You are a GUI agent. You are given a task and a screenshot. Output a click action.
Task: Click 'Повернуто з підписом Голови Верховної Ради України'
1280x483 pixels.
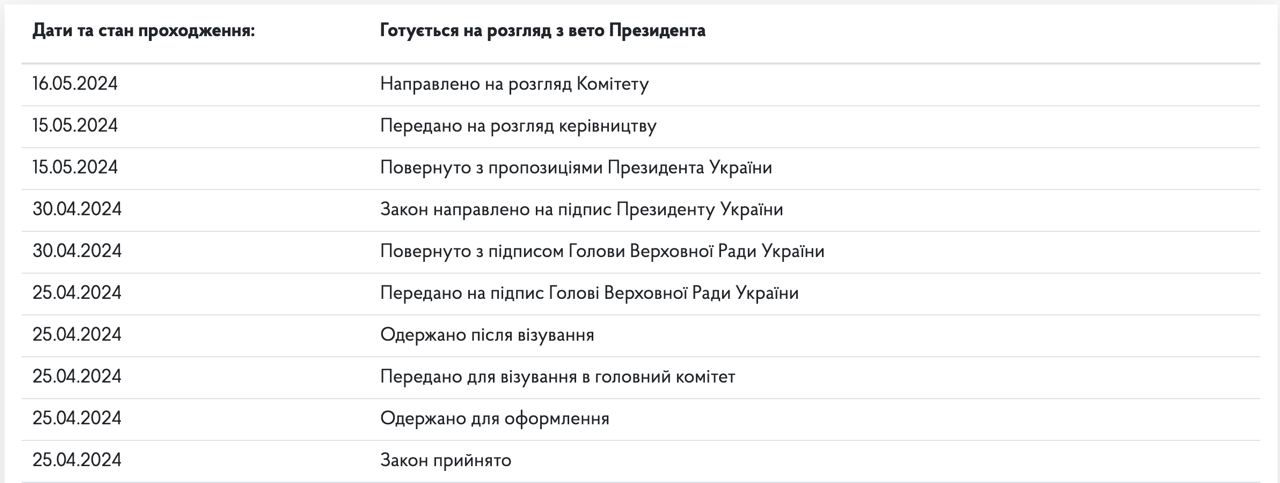[x=602, y=252]
